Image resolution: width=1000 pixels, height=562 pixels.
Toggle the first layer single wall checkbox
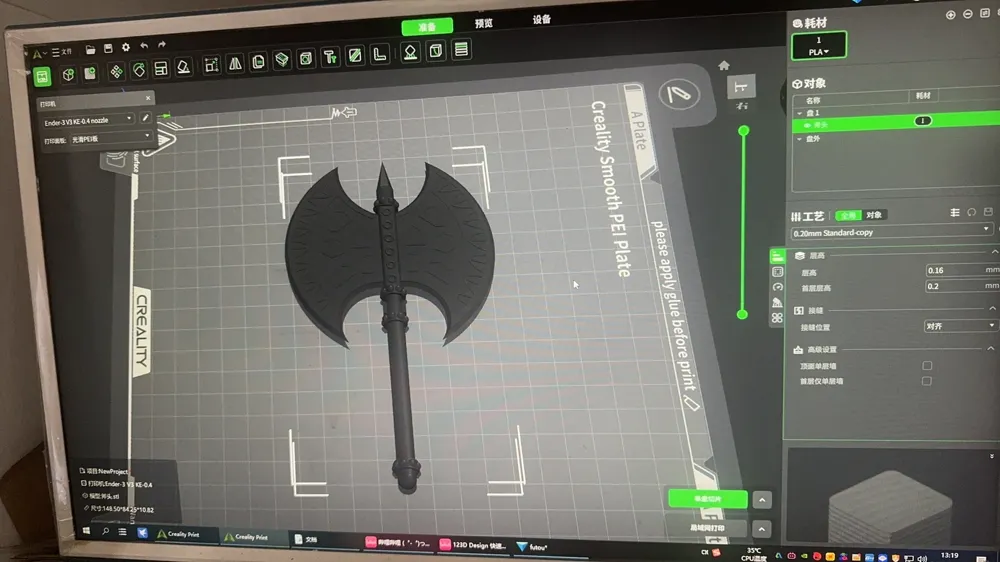tap(927, 381)
